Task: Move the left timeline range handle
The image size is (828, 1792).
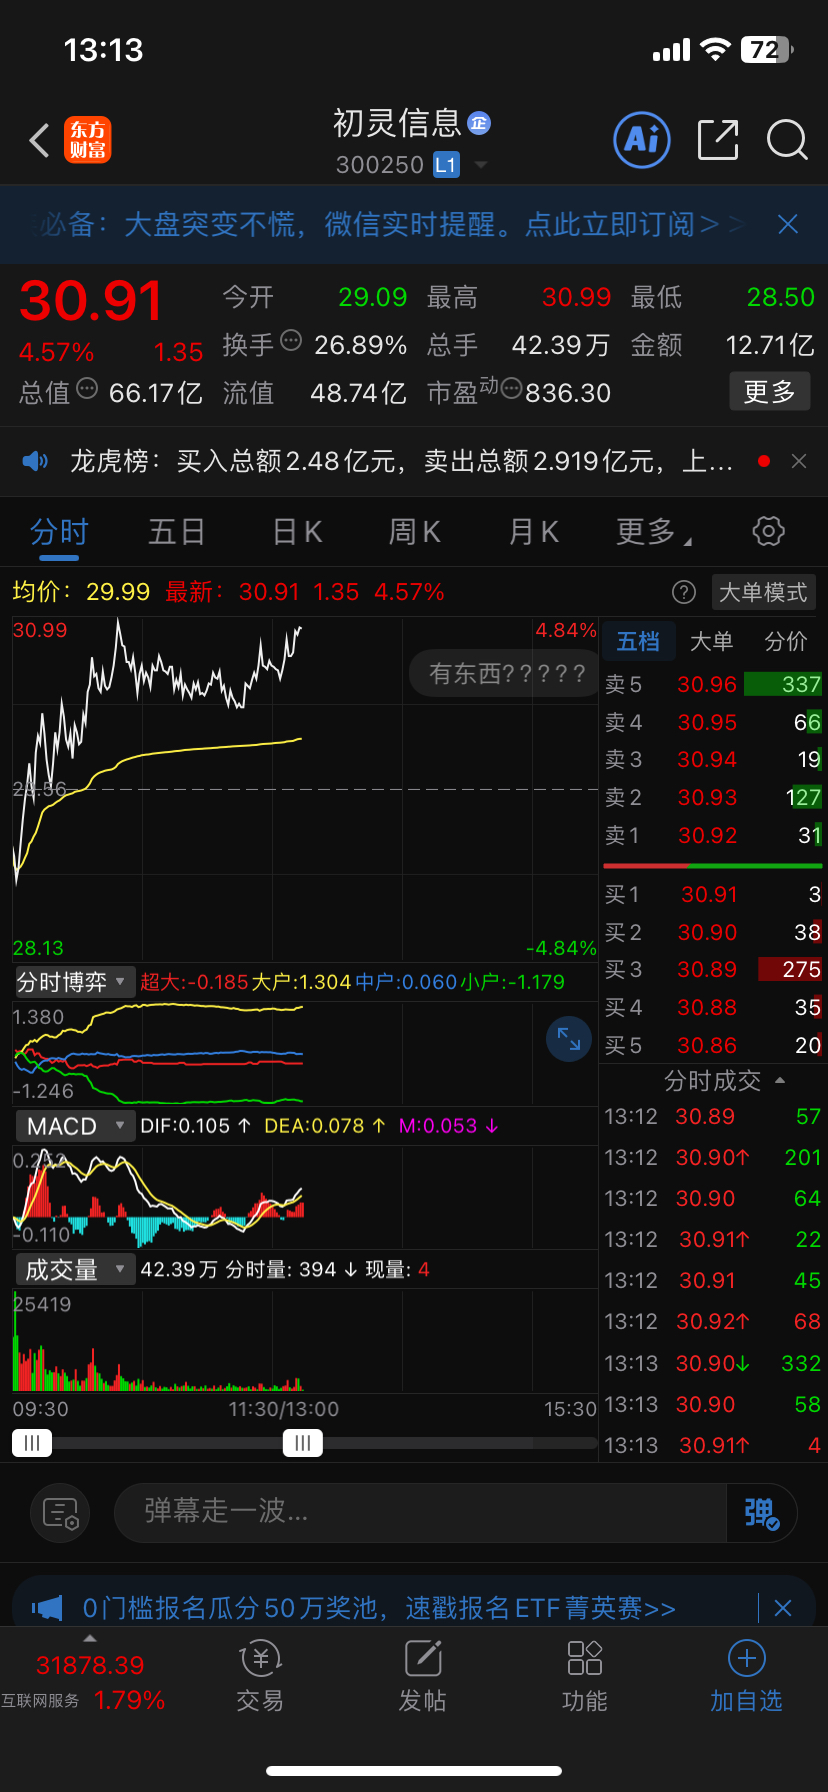Action: (32, 1442)
